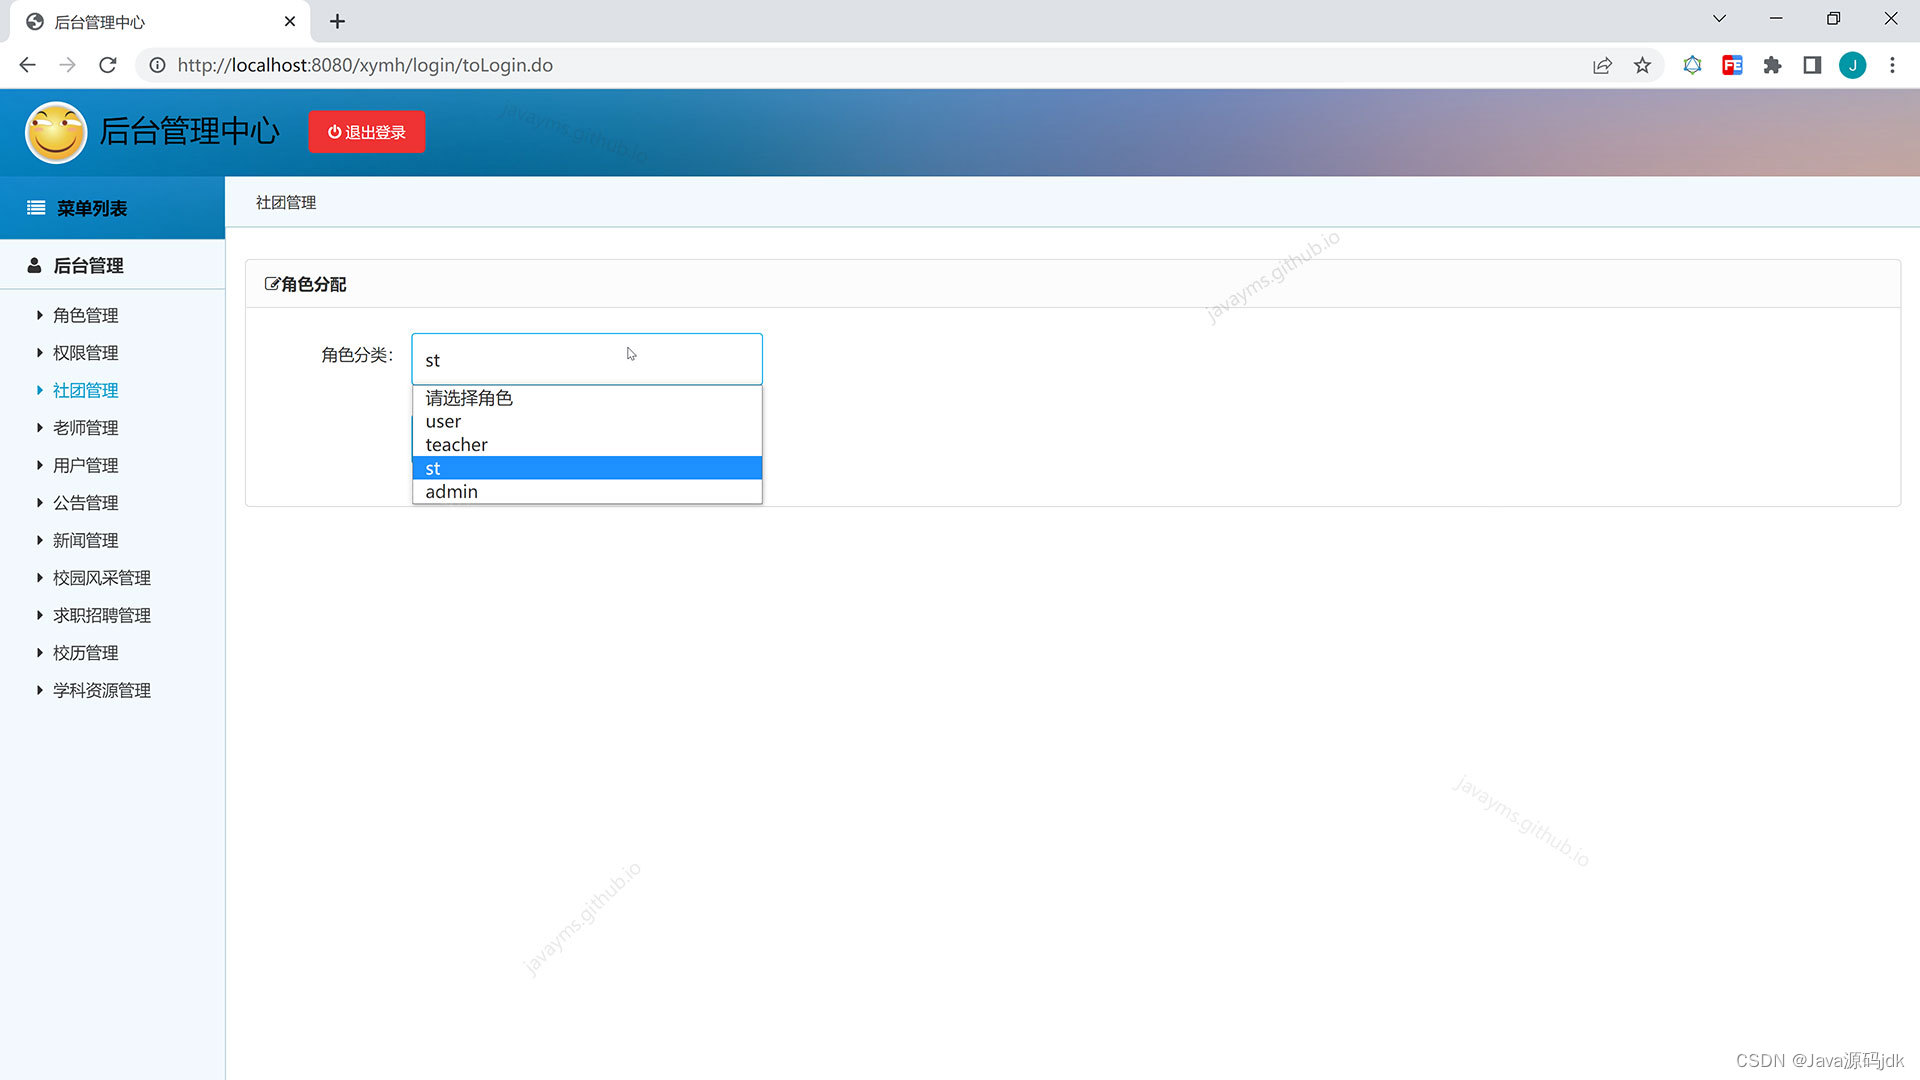The width and height of the screenshot is (1920, 1080).
Task: Expand 学科资源管理 menu entry
Action: coord(101,690)
